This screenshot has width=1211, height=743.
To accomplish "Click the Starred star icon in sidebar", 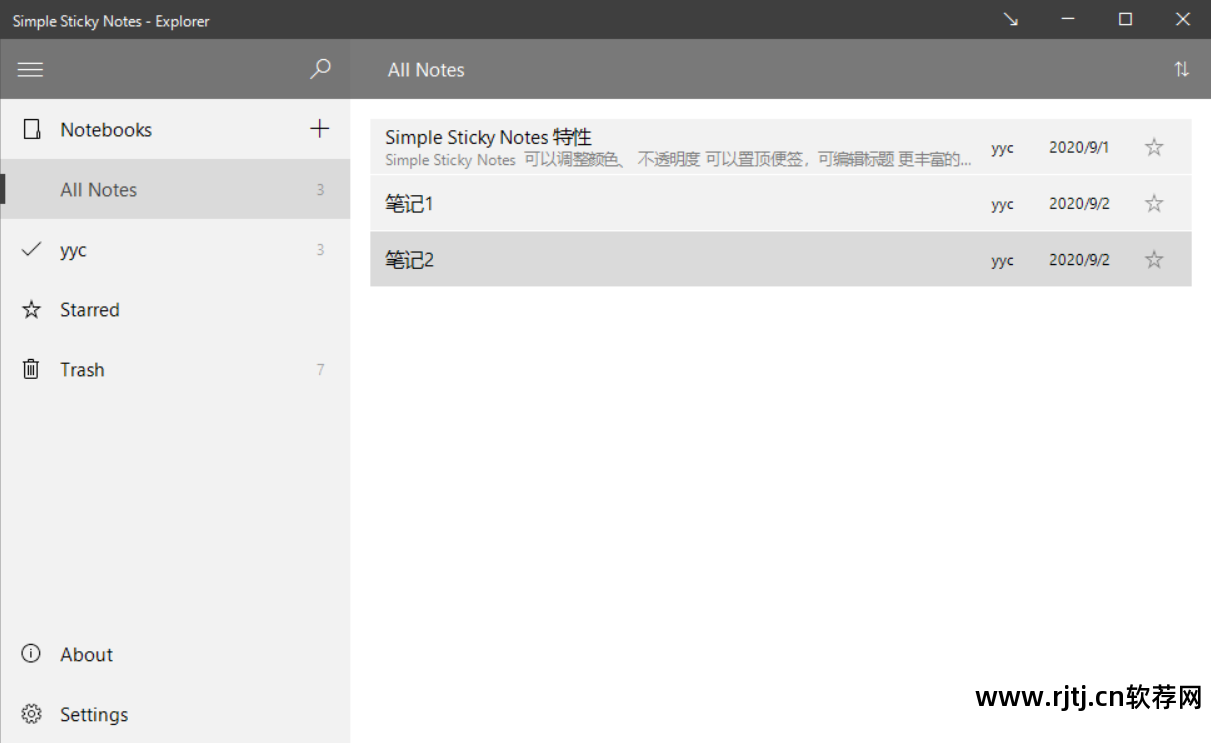I will pyautogui.click(x=31, y=310).
